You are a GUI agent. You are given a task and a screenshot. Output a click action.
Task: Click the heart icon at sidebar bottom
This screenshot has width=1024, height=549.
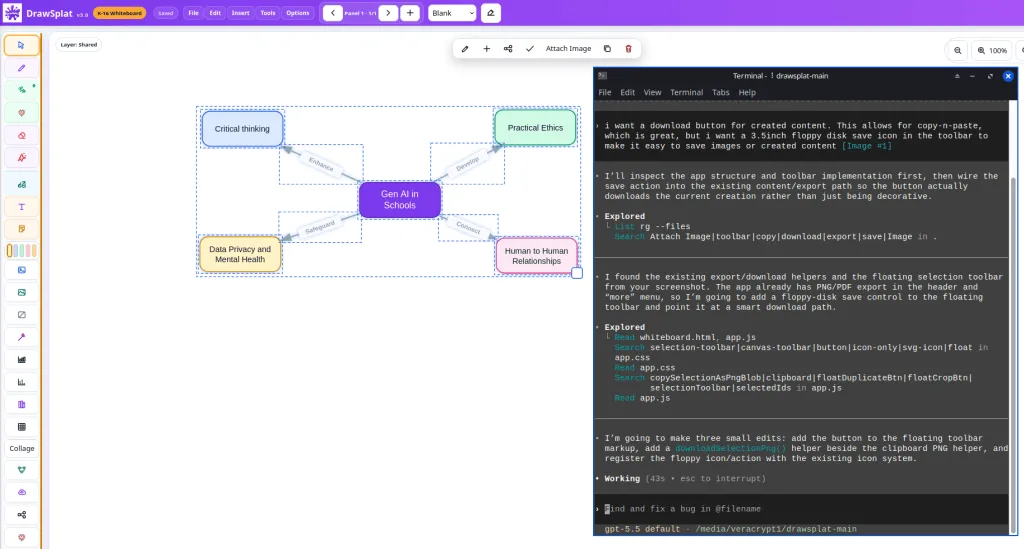tap(22, 537)
